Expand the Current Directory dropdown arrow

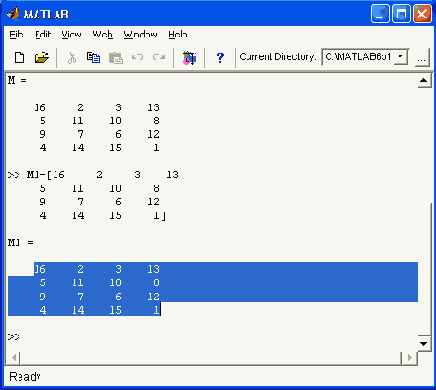[400, 57]
